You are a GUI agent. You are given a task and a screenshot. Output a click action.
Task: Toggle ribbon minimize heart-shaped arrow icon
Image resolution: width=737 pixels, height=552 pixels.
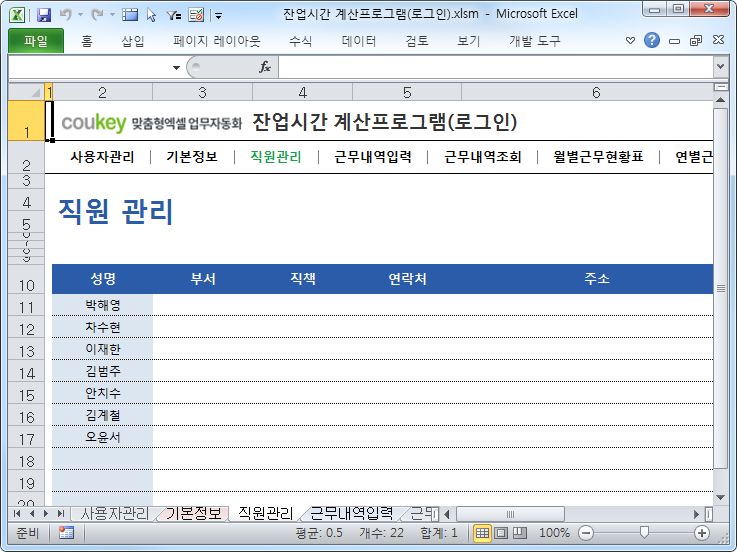pos(630,40)
